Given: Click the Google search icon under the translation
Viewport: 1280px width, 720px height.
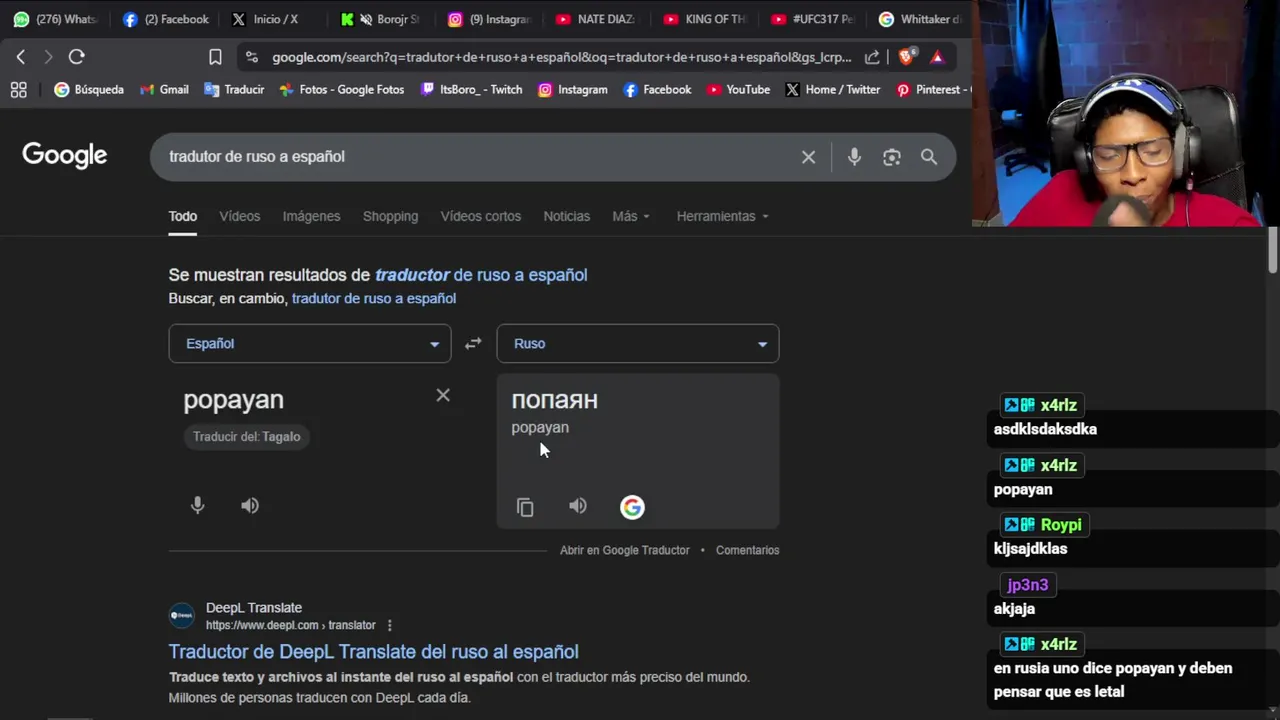Looking at the screenshot, I should [x=632, y=507].
